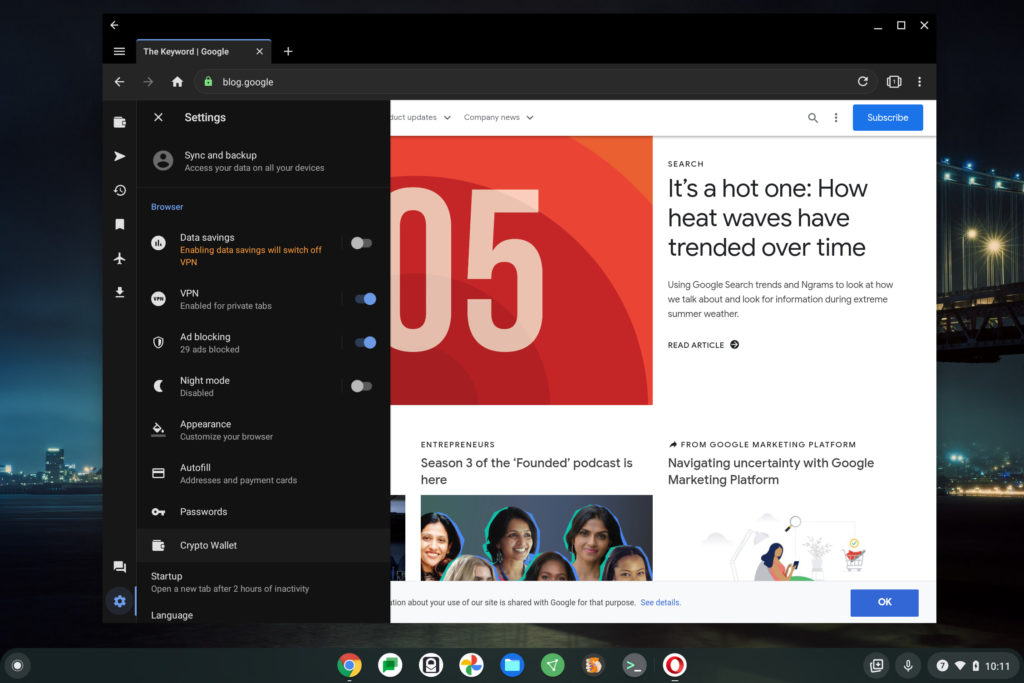Viewport: 1024px width, 683px height.
Task: Open Appearance settings
Action: click(x=263, y=430)
